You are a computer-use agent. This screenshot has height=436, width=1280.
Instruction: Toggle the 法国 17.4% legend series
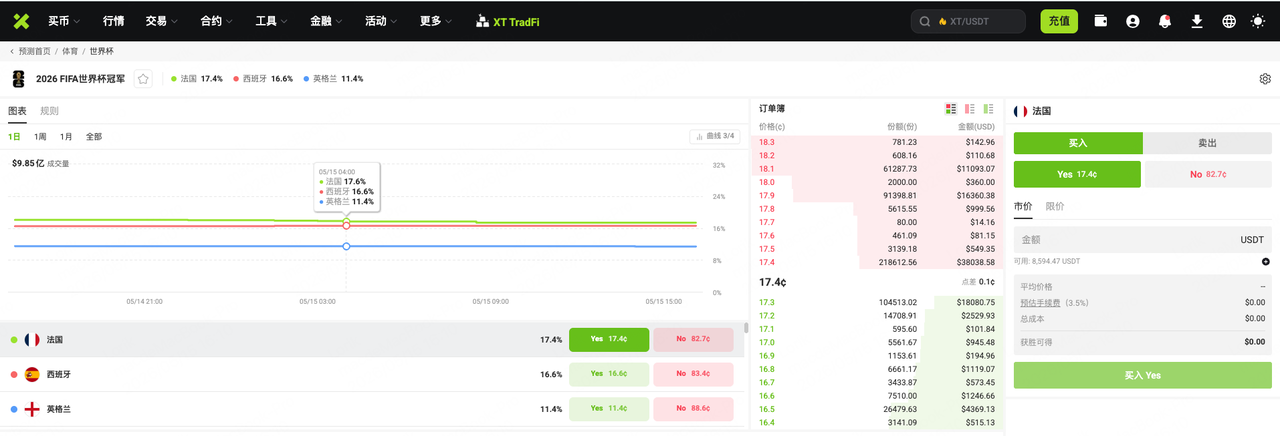(197, 78)
